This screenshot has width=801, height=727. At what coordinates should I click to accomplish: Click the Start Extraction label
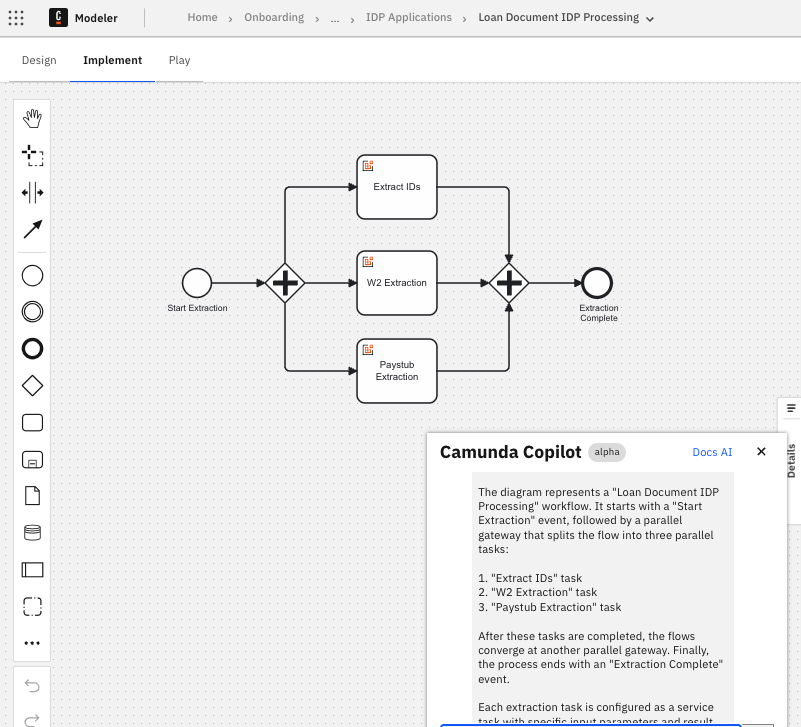click(x=197, y=308)
